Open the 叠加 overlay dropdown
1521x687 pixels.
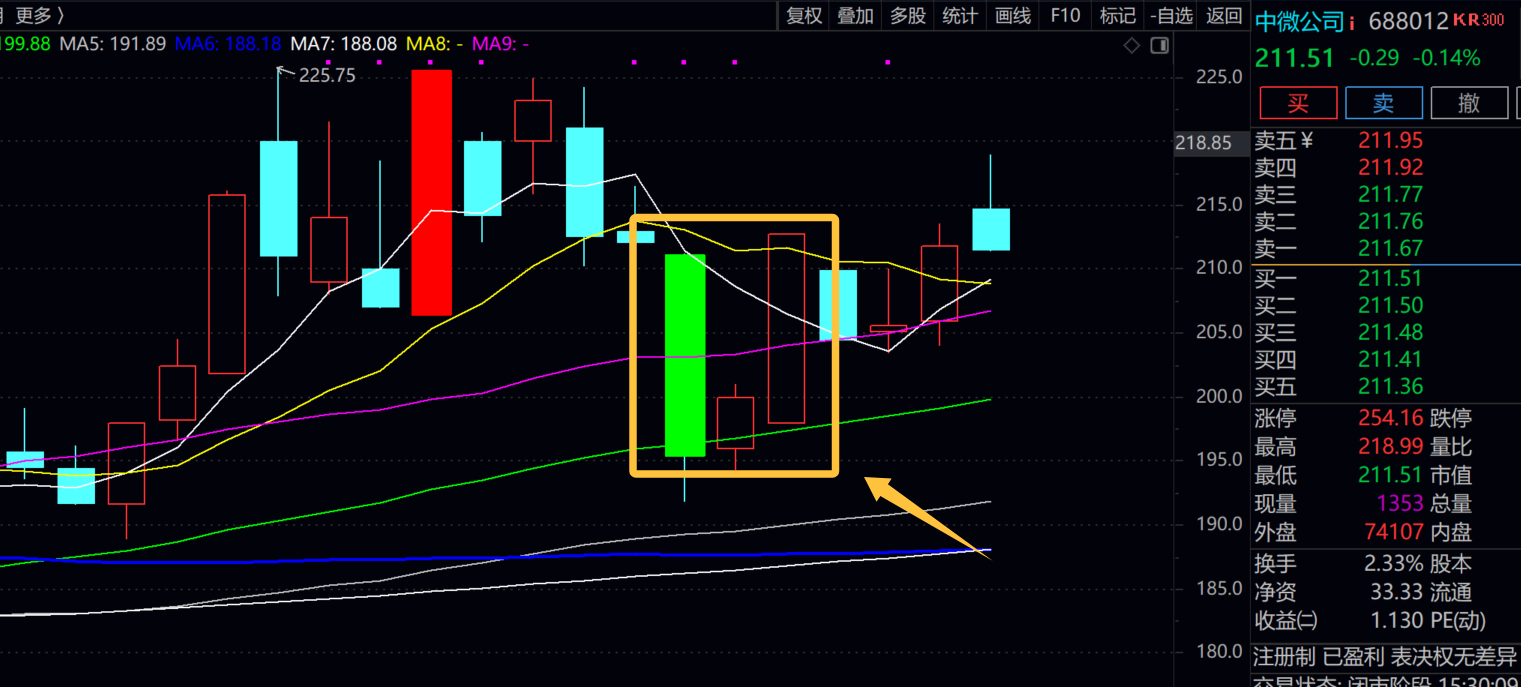[856, 15]
